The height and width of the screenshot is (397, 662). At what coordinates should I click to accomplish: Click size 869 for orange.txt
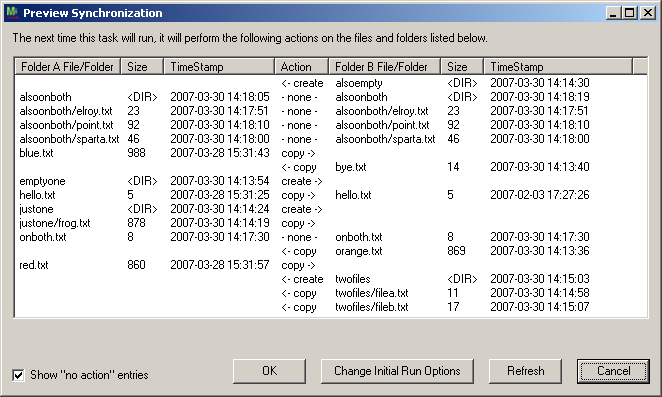tap(456, 251)
